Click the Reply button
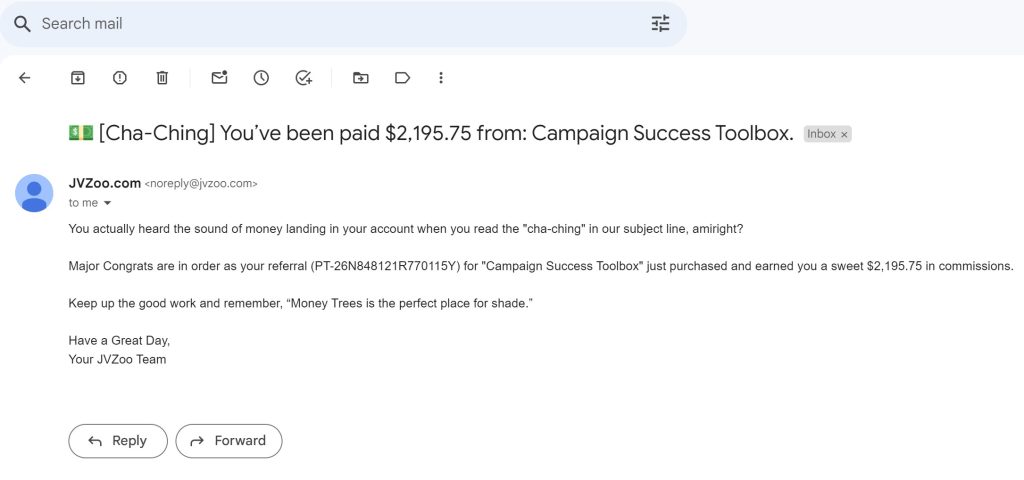The height and width of the screenshot is (480, 1024). (118, 441)
